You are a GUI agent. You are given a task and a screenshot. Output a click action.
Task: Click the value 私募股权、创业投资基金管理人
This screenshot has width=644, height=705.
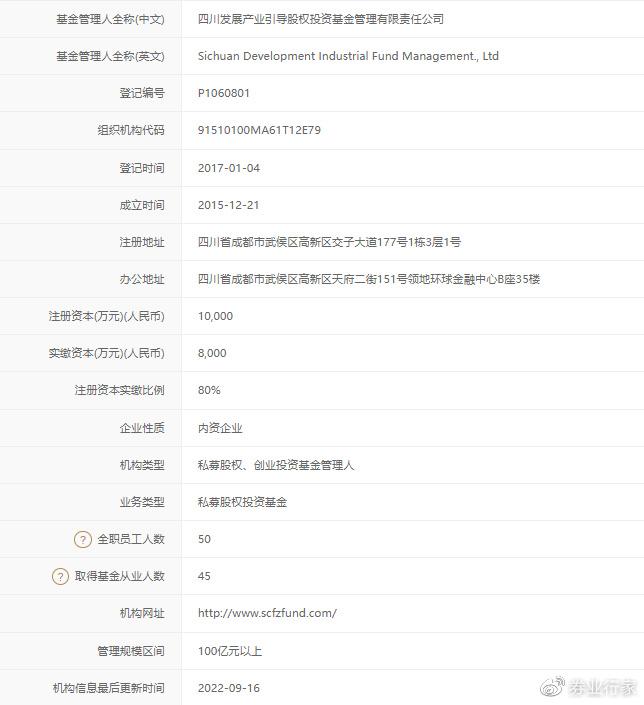tap(276, 465)
